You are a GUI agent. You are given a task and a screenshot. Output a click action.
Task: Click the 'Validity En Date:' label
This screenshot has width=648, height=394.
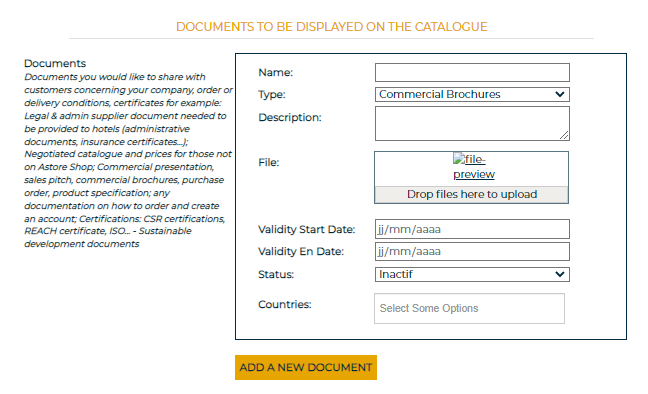[x=301, y=251]
